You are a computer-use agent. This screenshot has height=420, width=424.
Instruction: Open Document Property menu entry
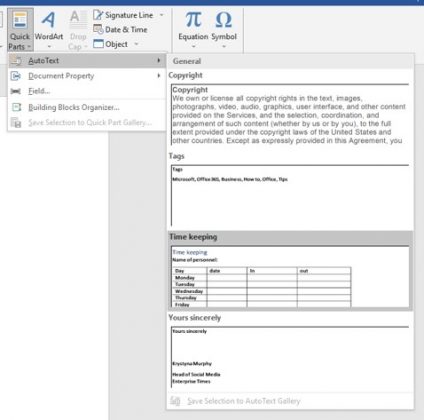coord(87,76)
